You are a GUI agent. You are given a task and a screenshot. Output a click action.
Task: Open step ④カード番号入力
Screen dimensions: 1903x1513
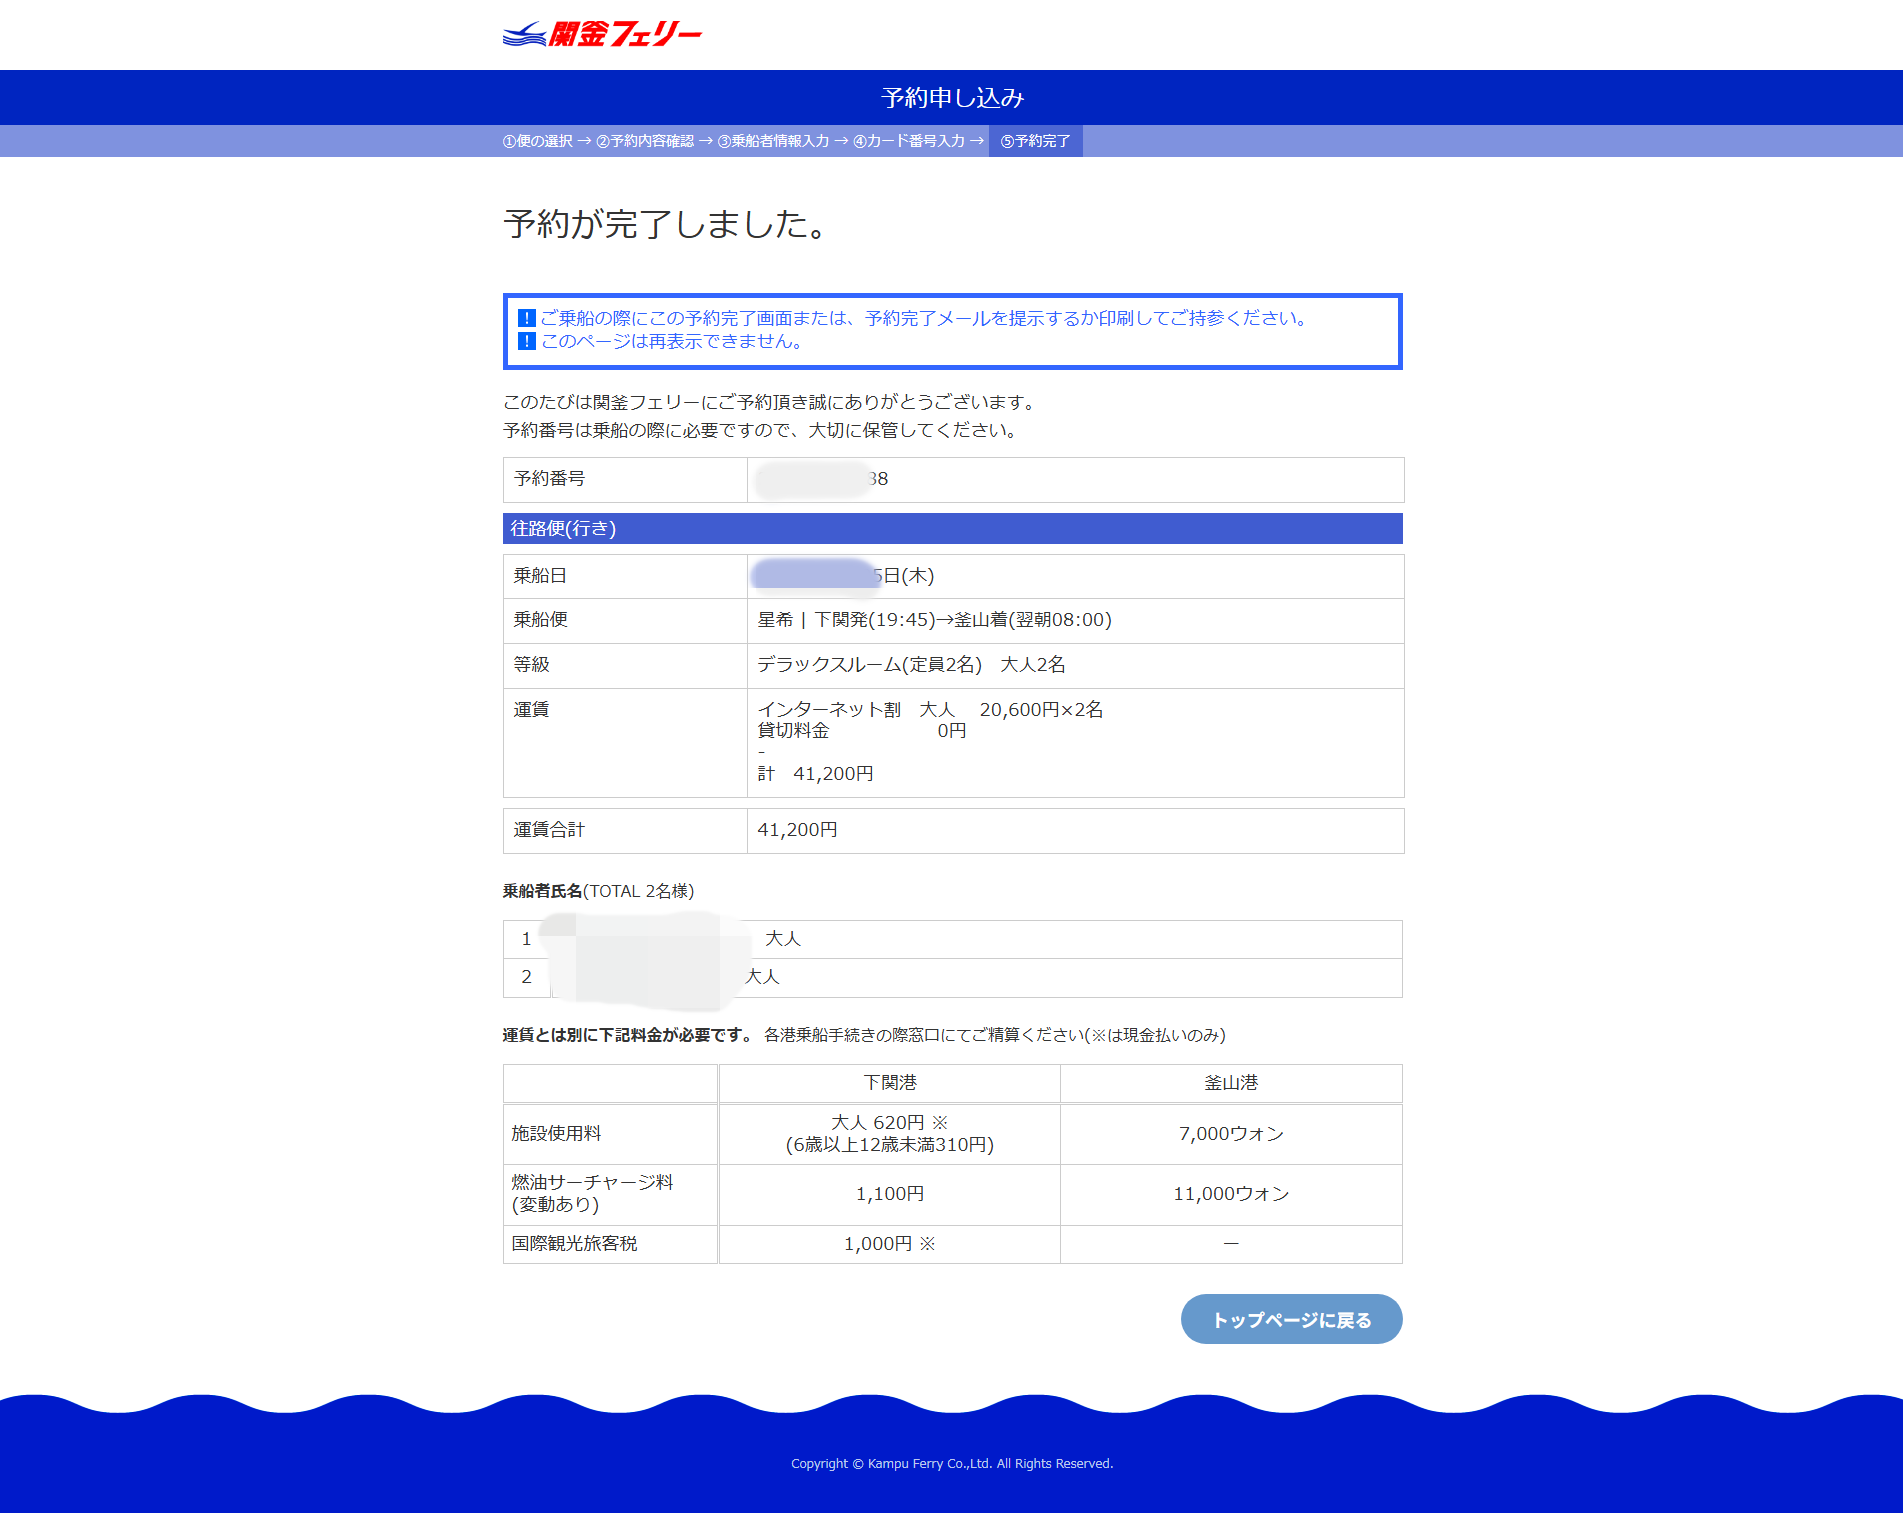pyautogui.click(x=910, y=141)
